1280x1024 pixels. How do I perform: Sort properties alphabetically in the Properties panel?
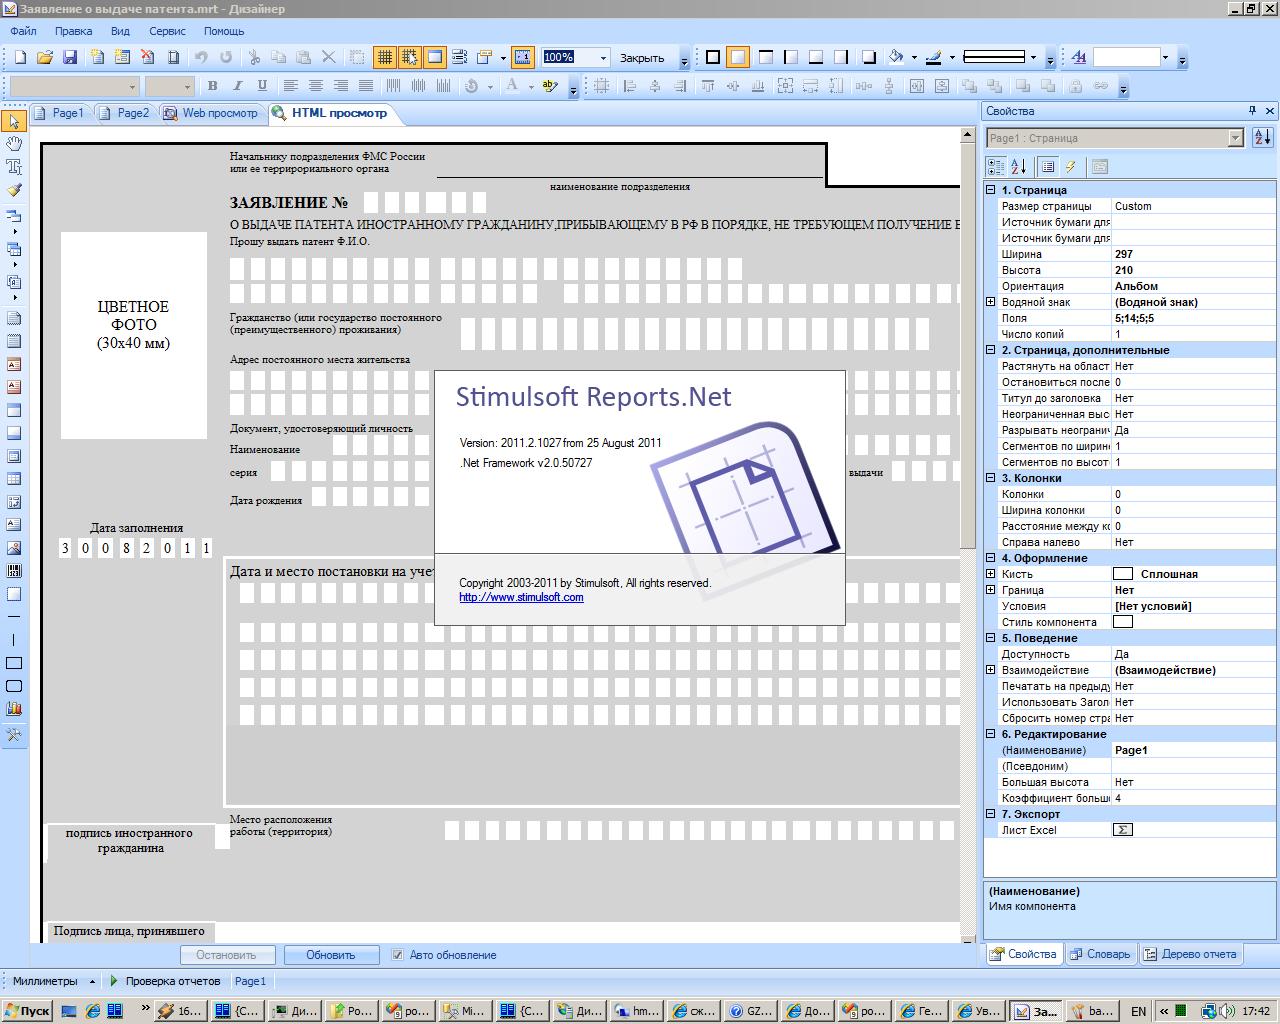[x=1018, y=167]
